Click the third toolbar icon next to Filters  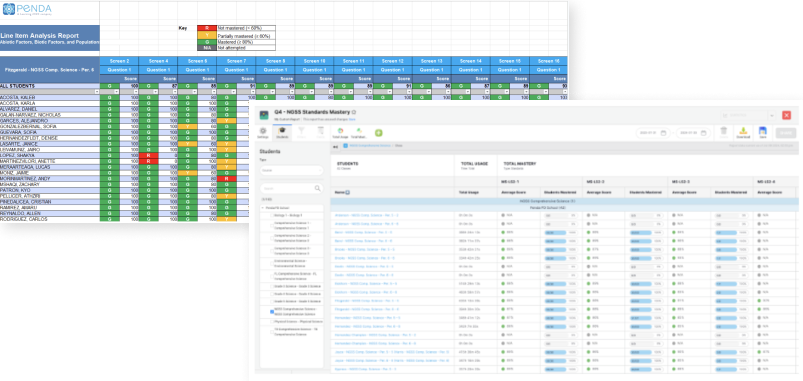[x=321, y=133]
